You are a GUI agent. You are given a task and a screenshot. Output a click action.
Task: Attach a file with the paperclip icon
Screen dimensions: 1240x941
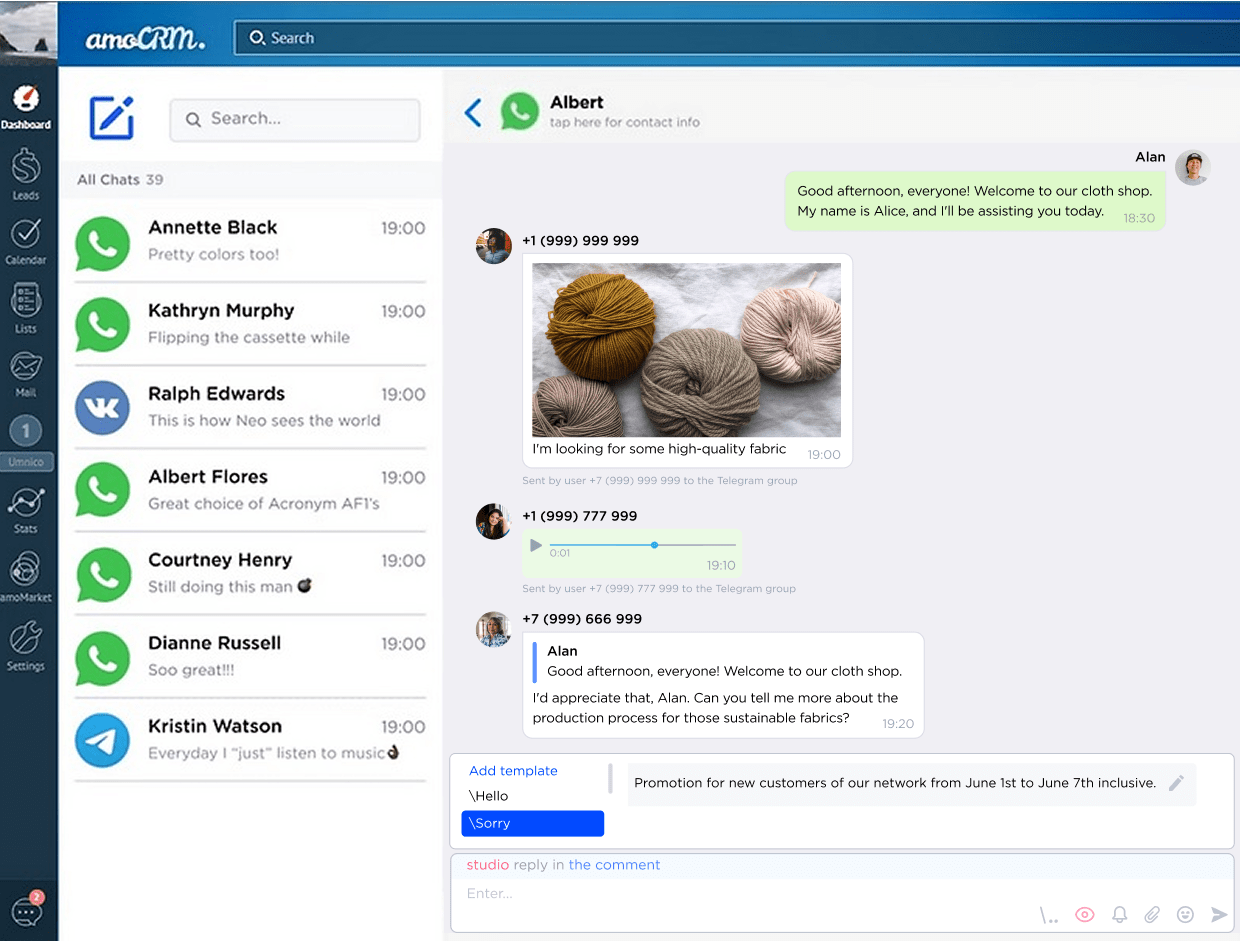[x=1151, y=914]
